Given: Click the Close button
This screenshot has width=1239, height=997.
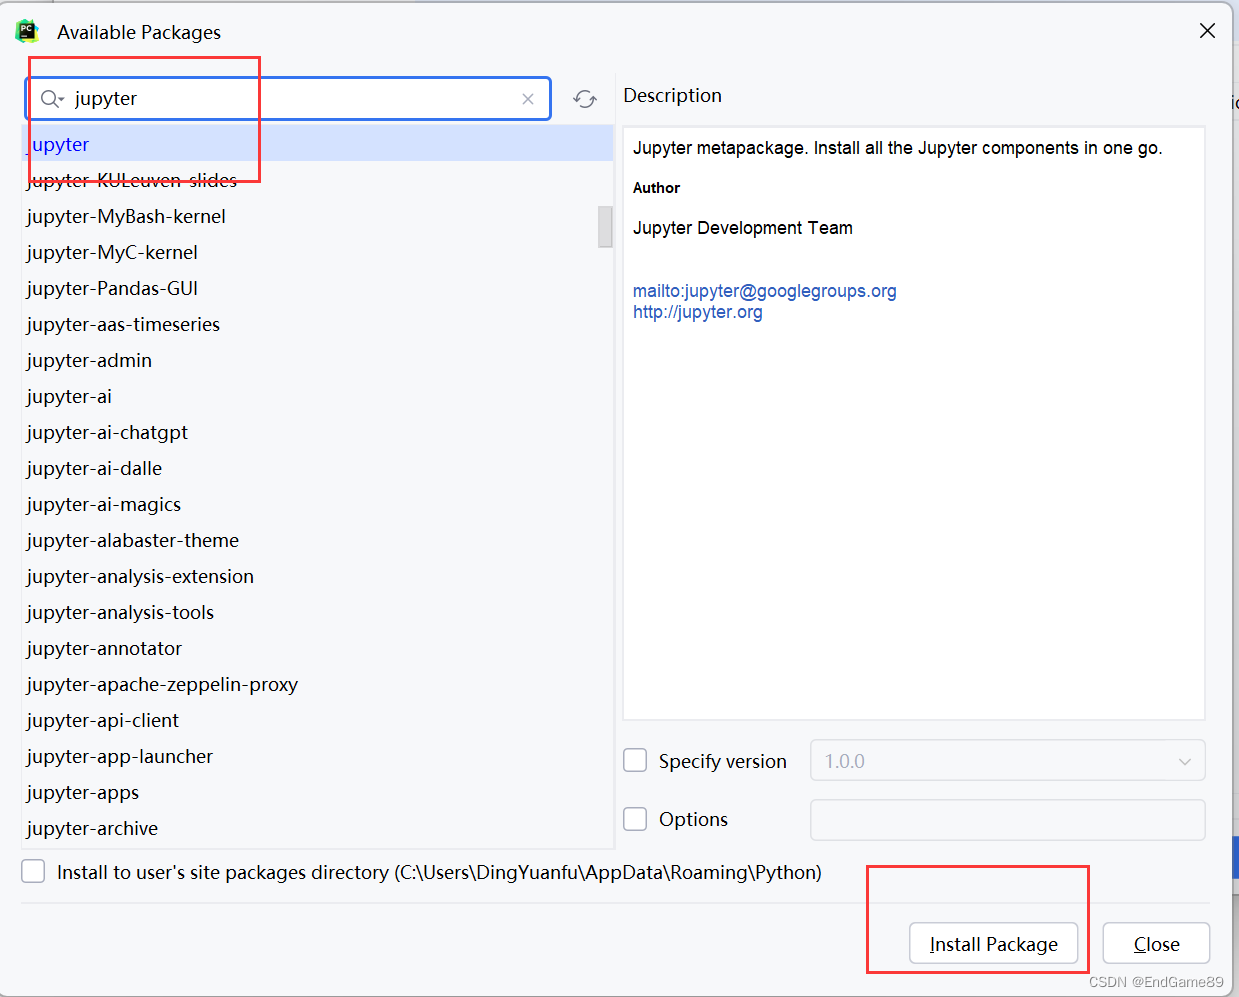Looking at the screenshot, I should pyautogui.click(x=1156, y=944).
